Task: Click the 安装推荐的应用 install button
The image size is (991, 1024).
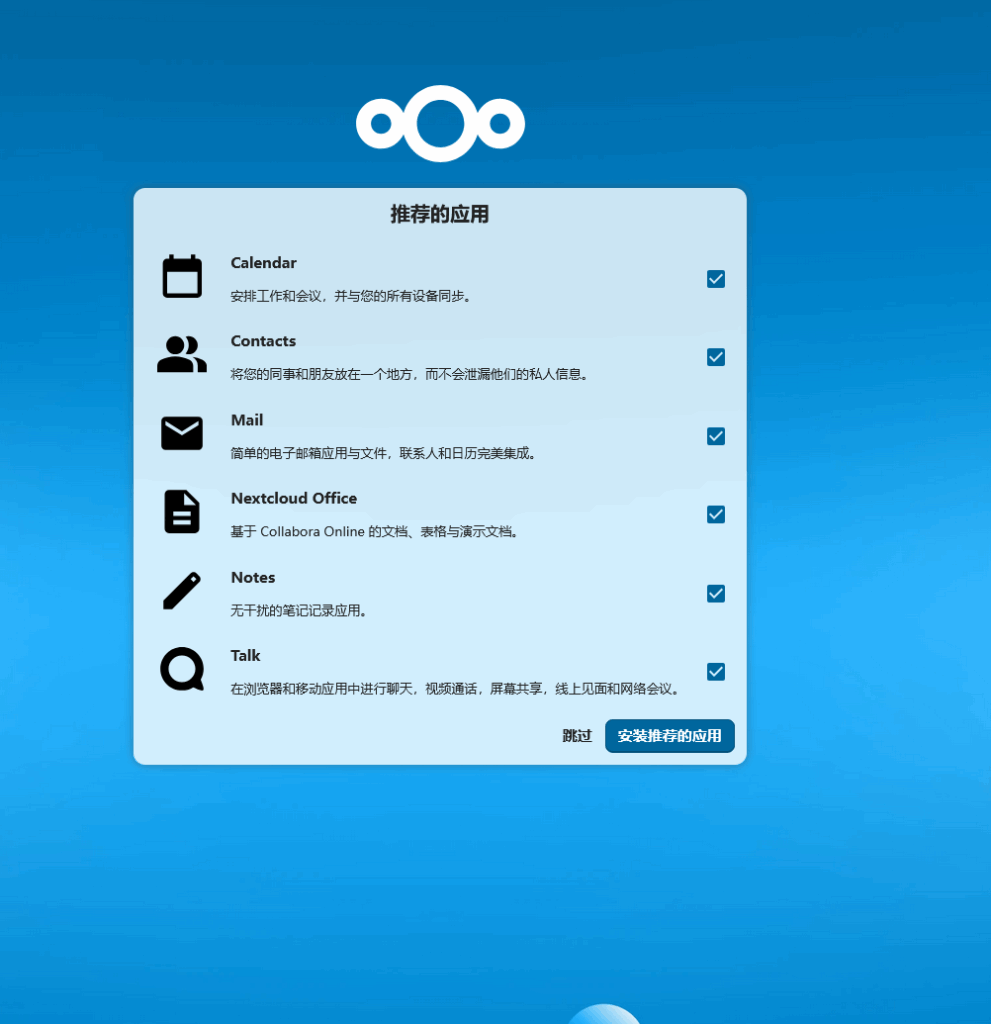Action: click(x=669, y=736)
